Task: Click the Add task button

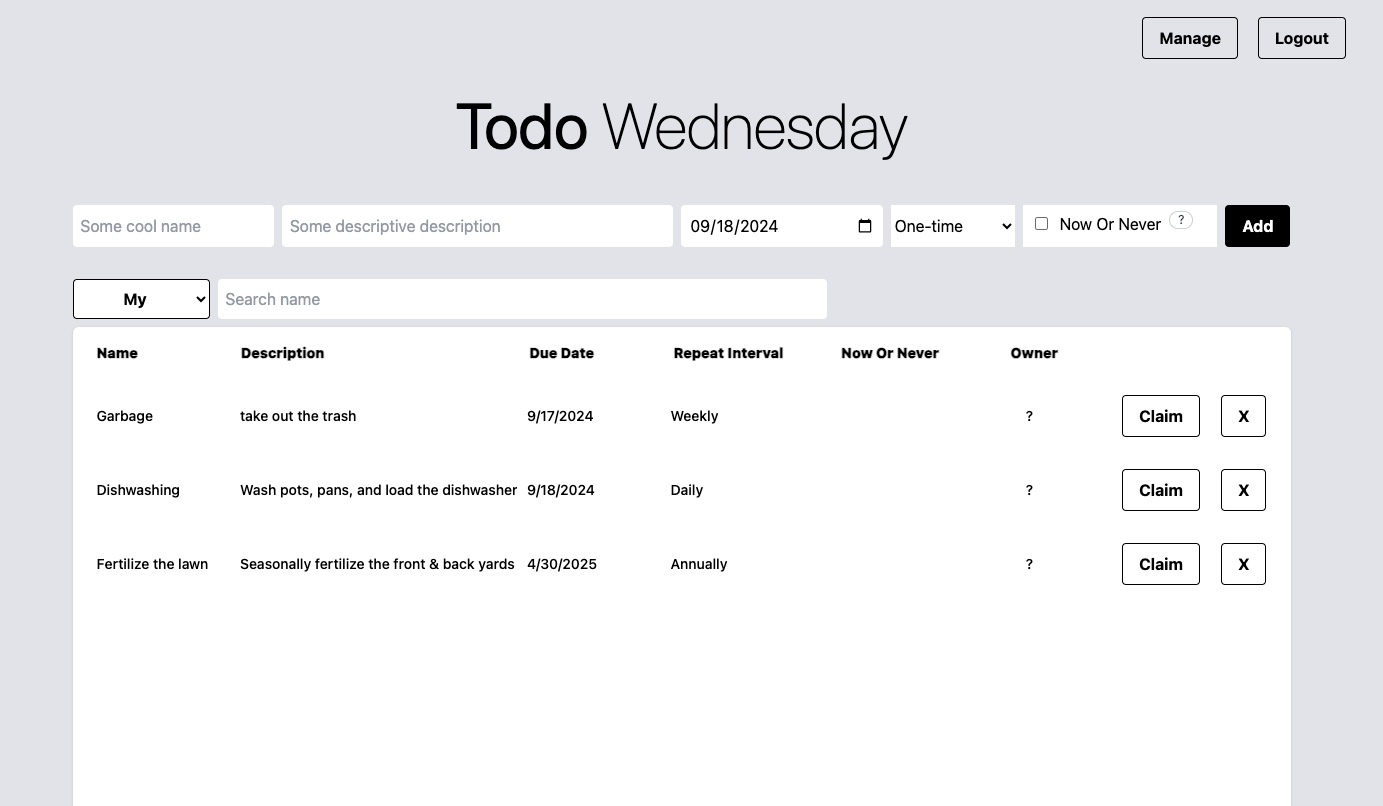Action: coord(1257,226)
